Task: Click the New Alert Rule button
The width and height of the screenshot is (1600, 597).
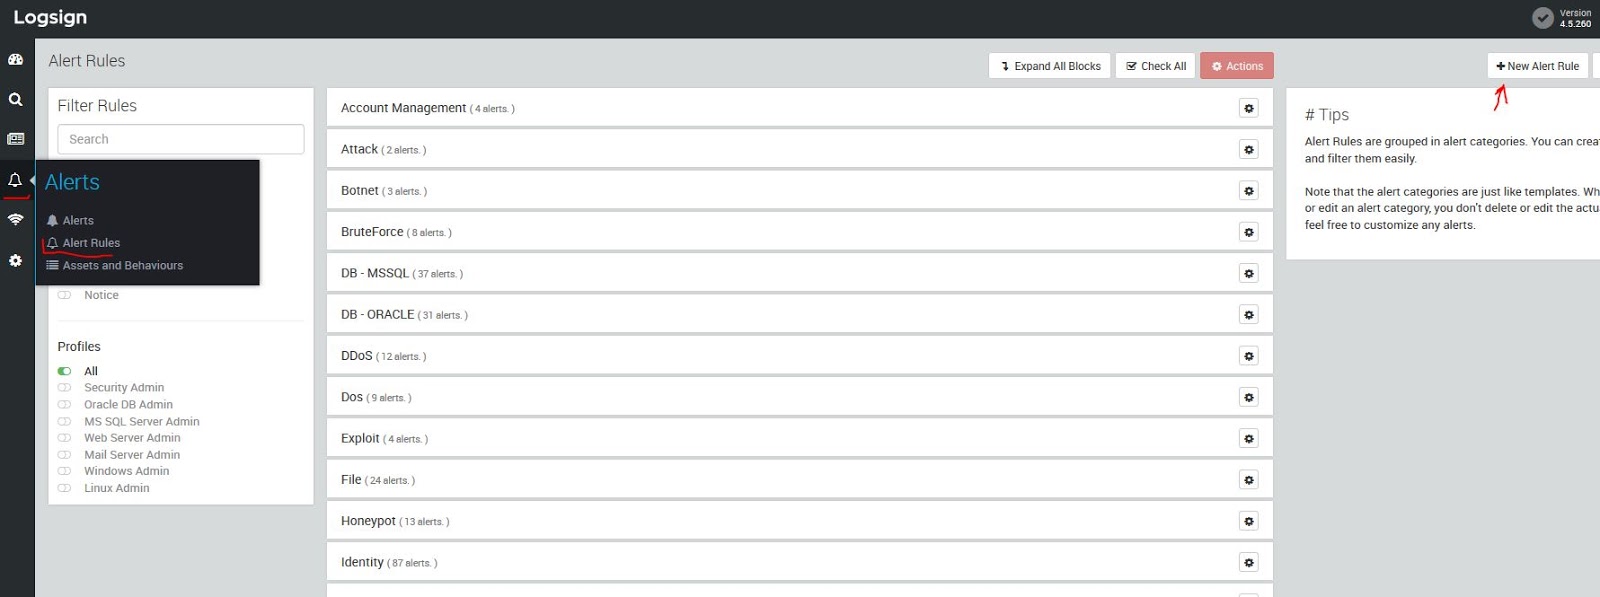Action: tap(1537, 66)
